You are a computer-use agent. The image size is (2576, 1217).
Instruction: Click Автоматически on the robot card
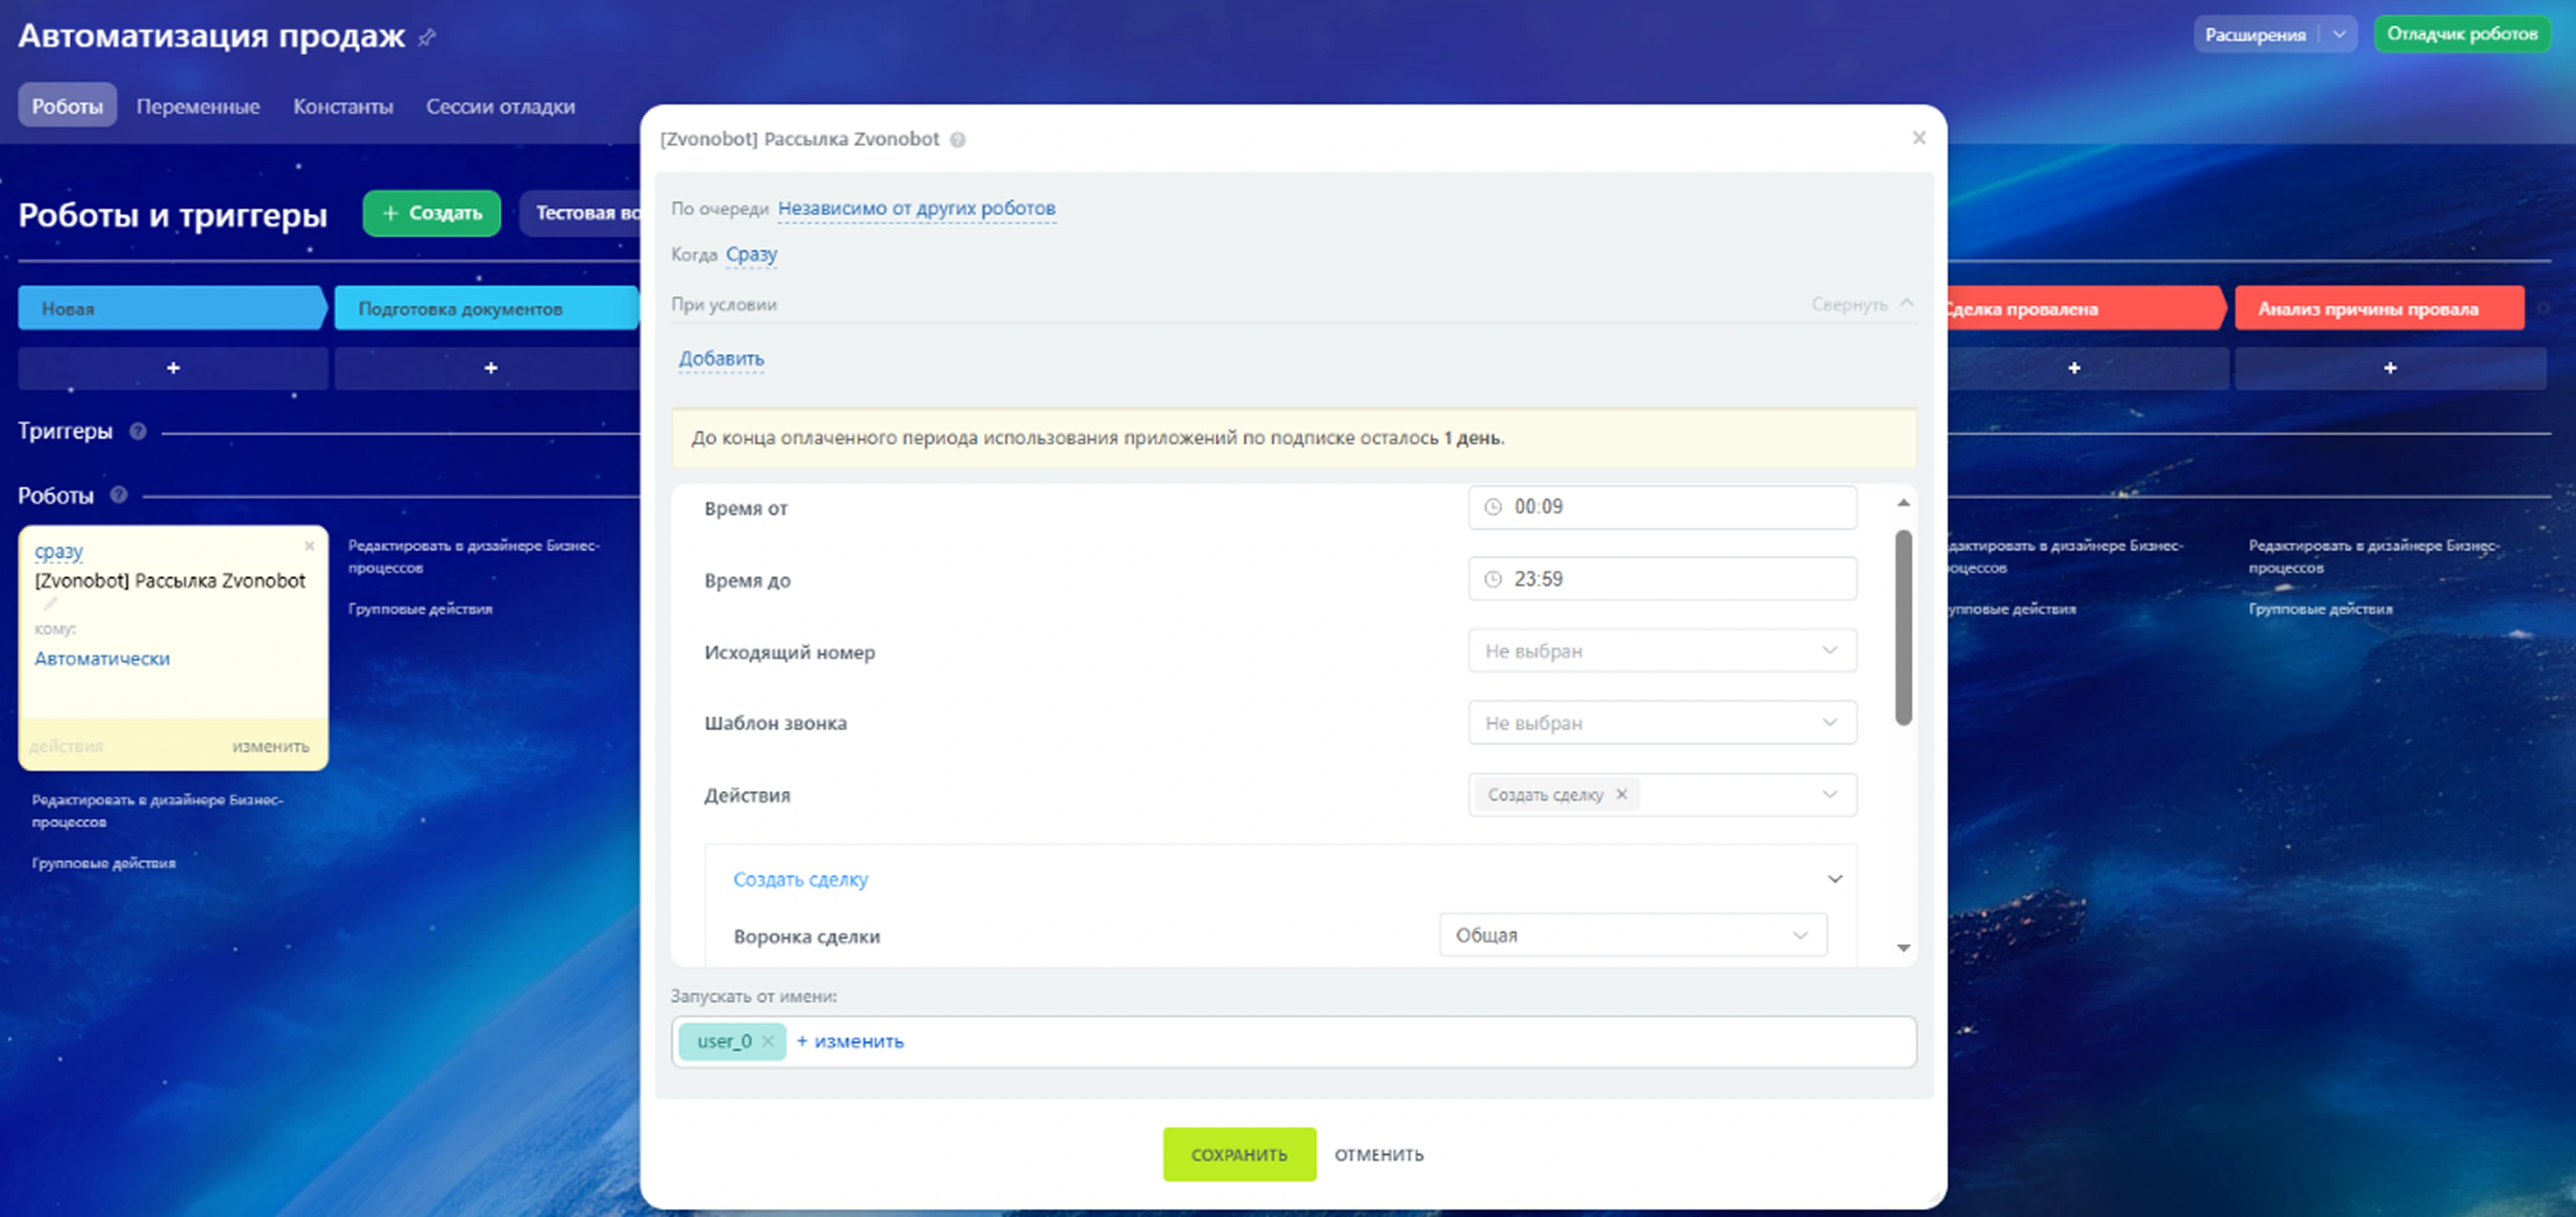click(102, 658)
